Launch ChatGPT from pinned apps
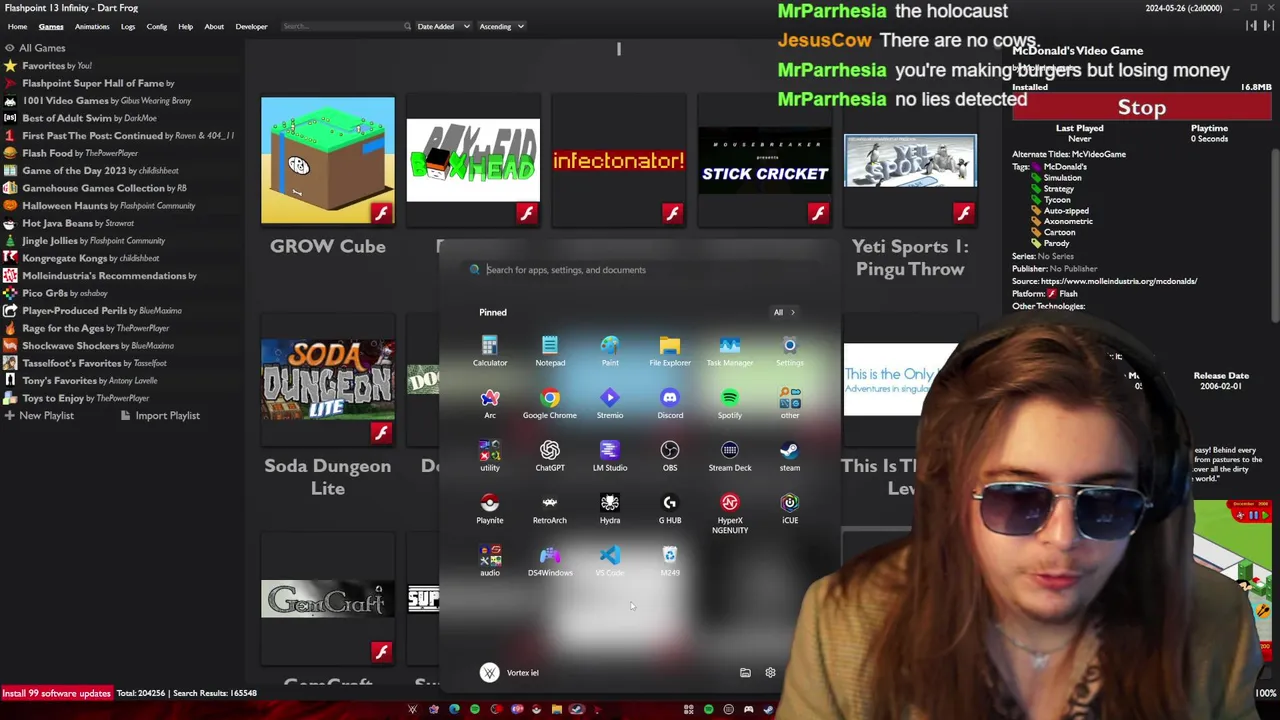The height and width of the screenshot is (720, 1280). coord(550,456)
